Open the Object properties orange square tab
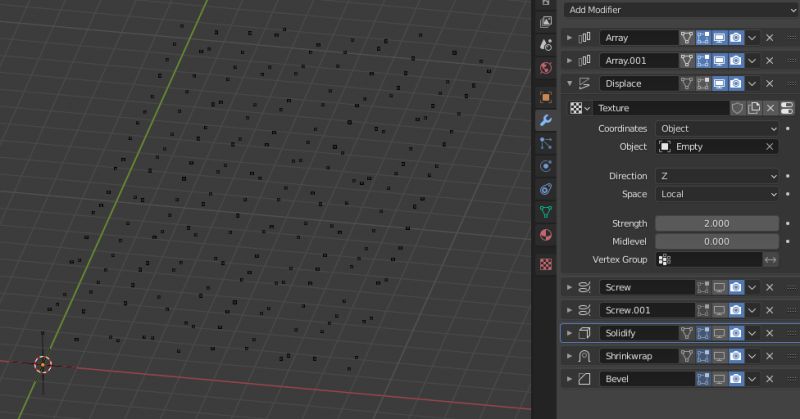The height and width of the screenshot is (419, 800). tap(545, 97)
